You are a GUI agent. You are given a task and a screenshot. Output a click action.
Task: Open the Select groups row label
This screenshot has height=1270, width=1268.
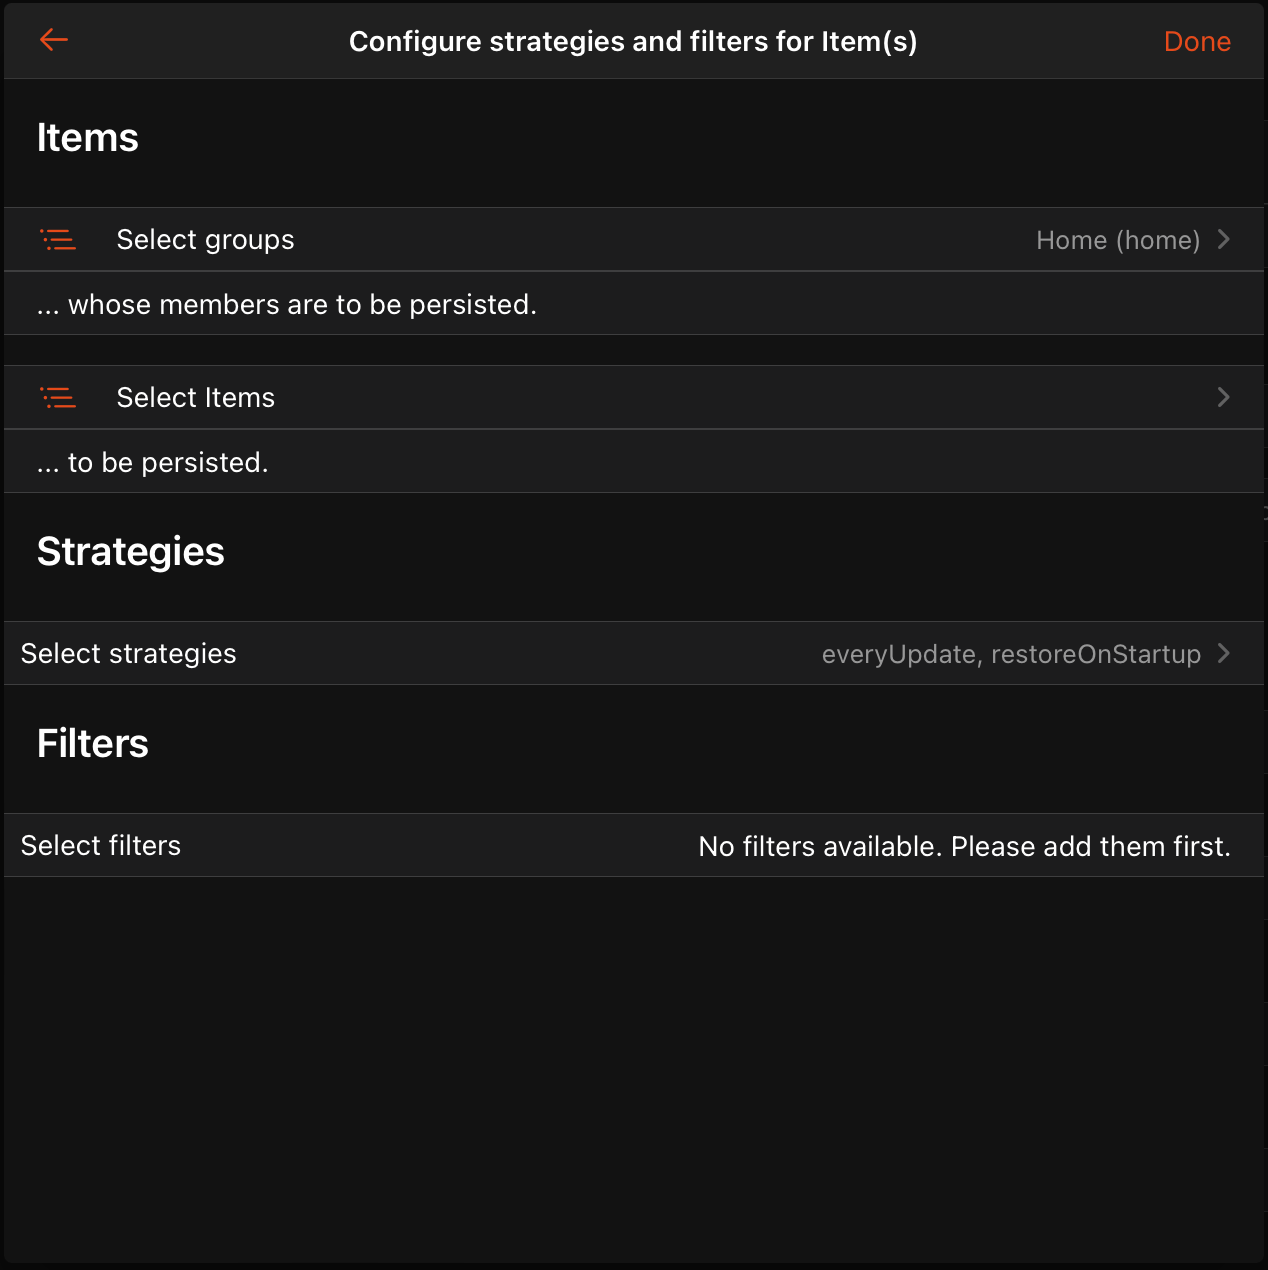[205, 240]
